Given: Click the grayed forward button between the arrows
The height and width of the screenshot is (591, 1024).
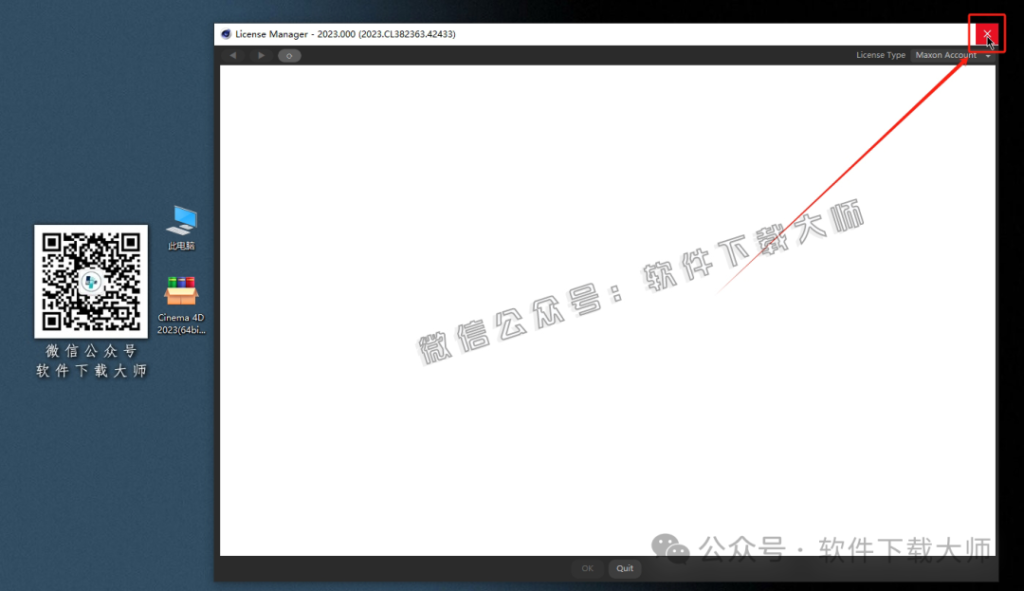Looking at the screenshot, I should (x=261, y=55).
